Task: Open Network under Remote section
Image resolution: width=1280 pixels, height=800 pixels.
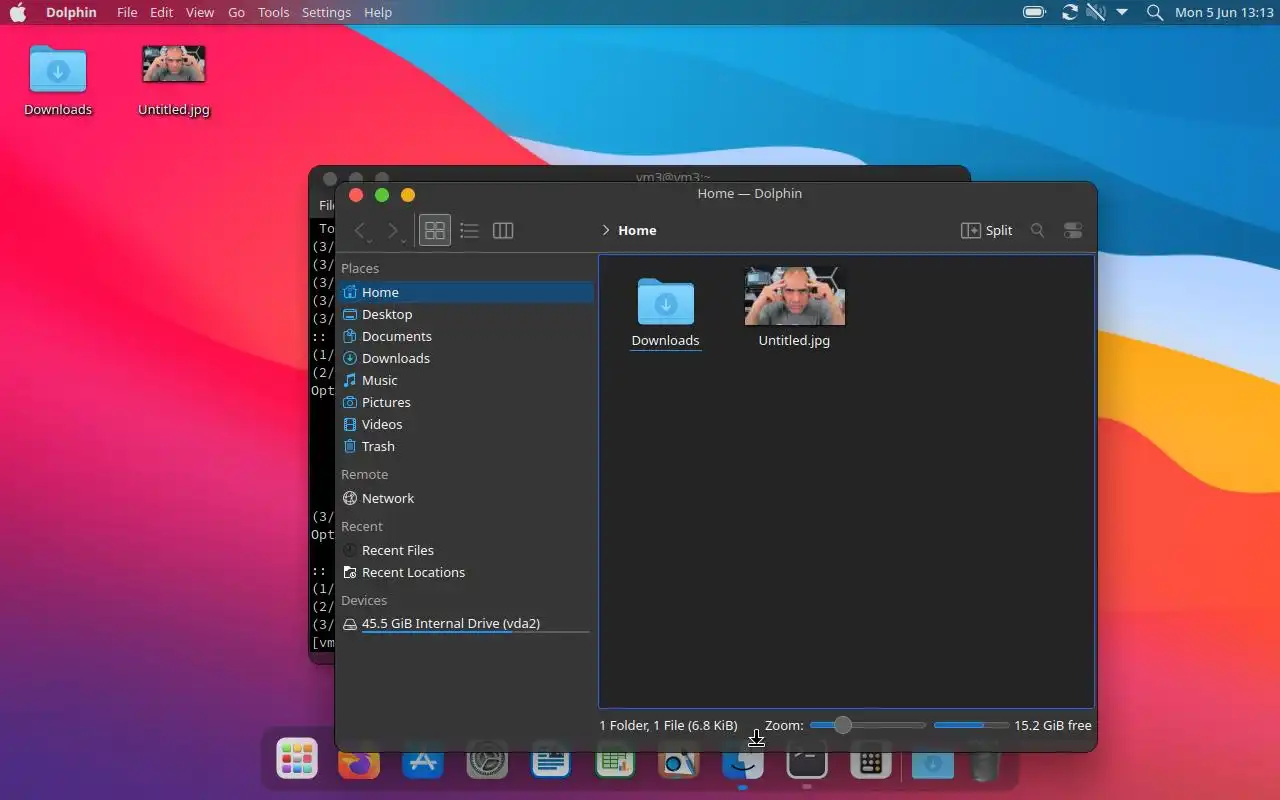Action: click(x=466, y=498)
